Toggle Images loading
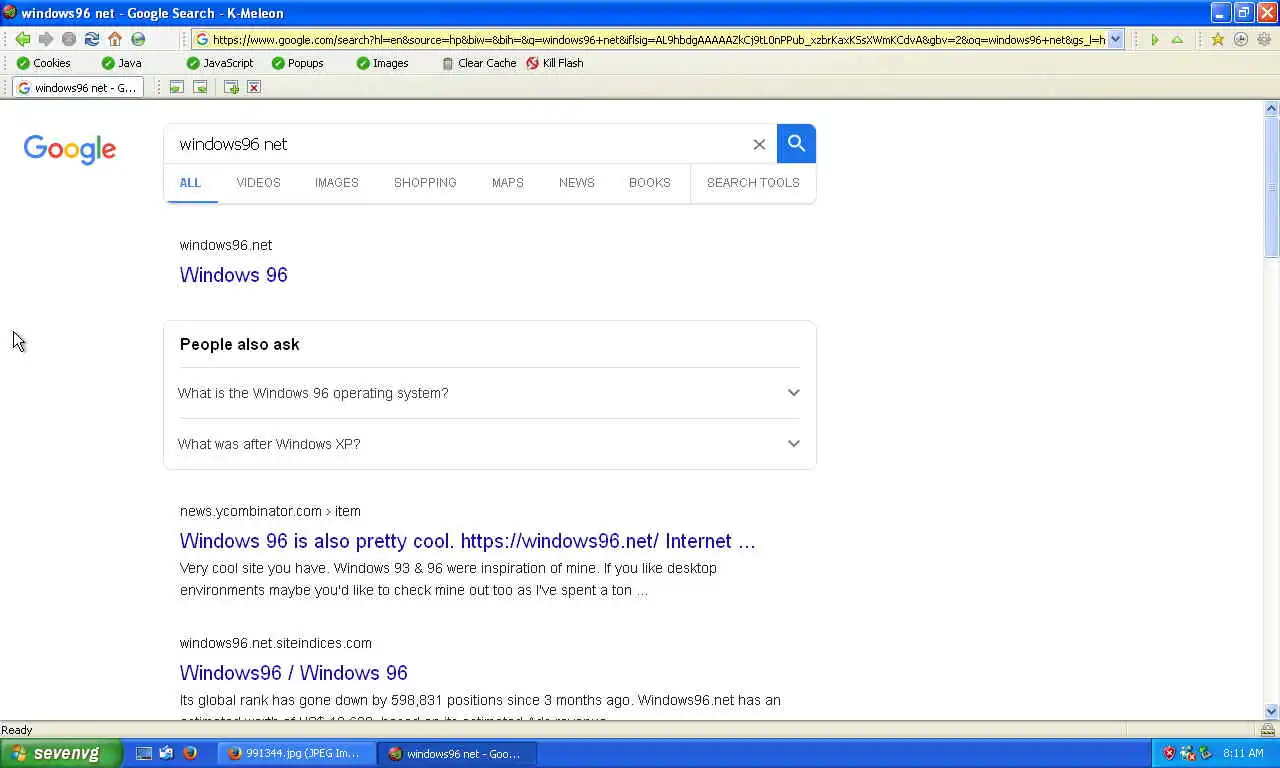This screenshot has height=768, width=1280. 382,63
